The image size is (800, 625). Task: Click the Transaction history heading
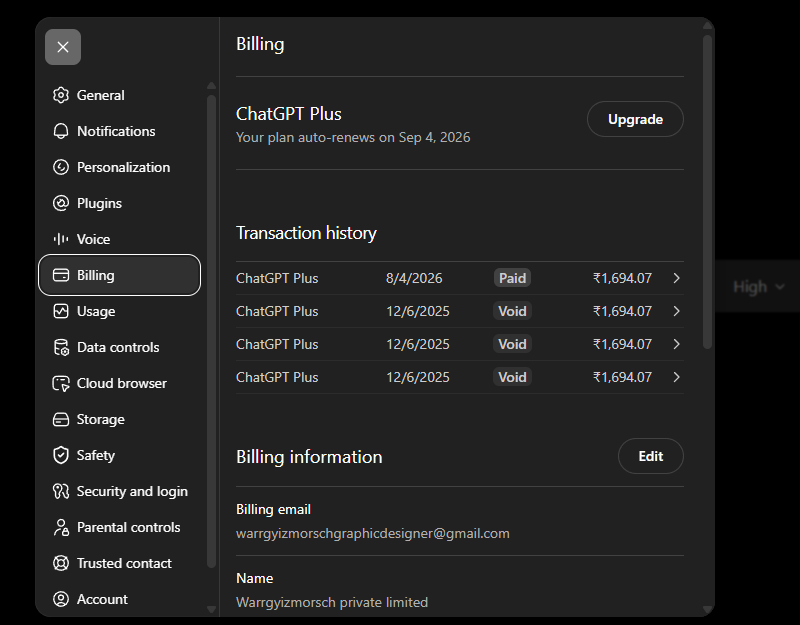click(x=306, y=233)
